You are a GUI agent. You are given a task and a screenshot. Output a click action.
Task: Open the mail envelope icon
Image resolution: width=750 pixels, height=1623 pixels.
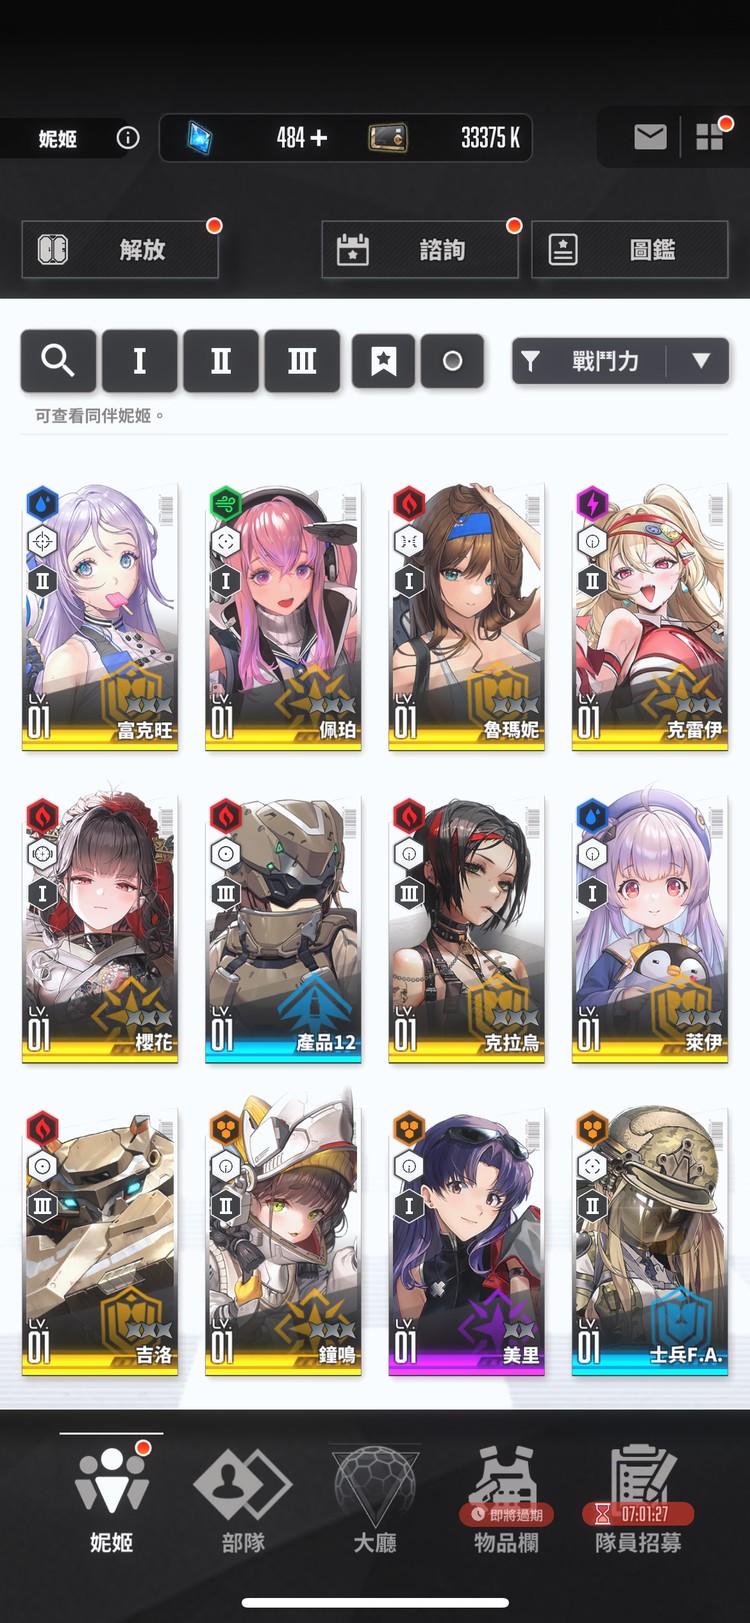650,137
